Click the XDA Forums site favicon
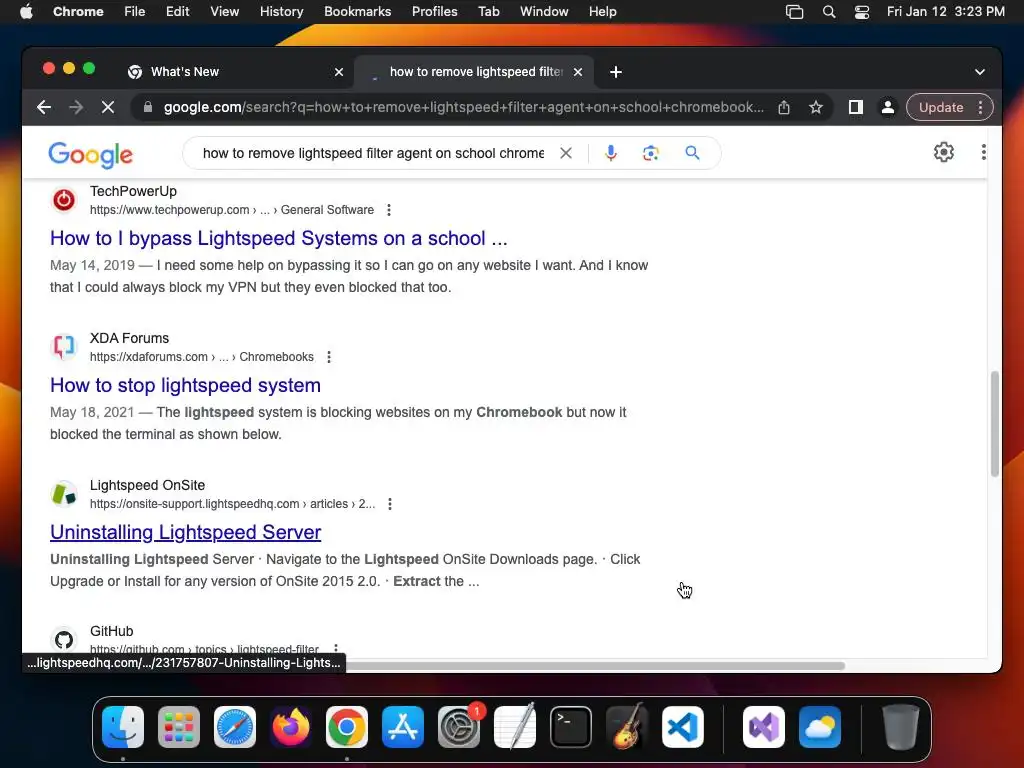The height and width of the screenshot is (768, 1024). click(64, 347)
